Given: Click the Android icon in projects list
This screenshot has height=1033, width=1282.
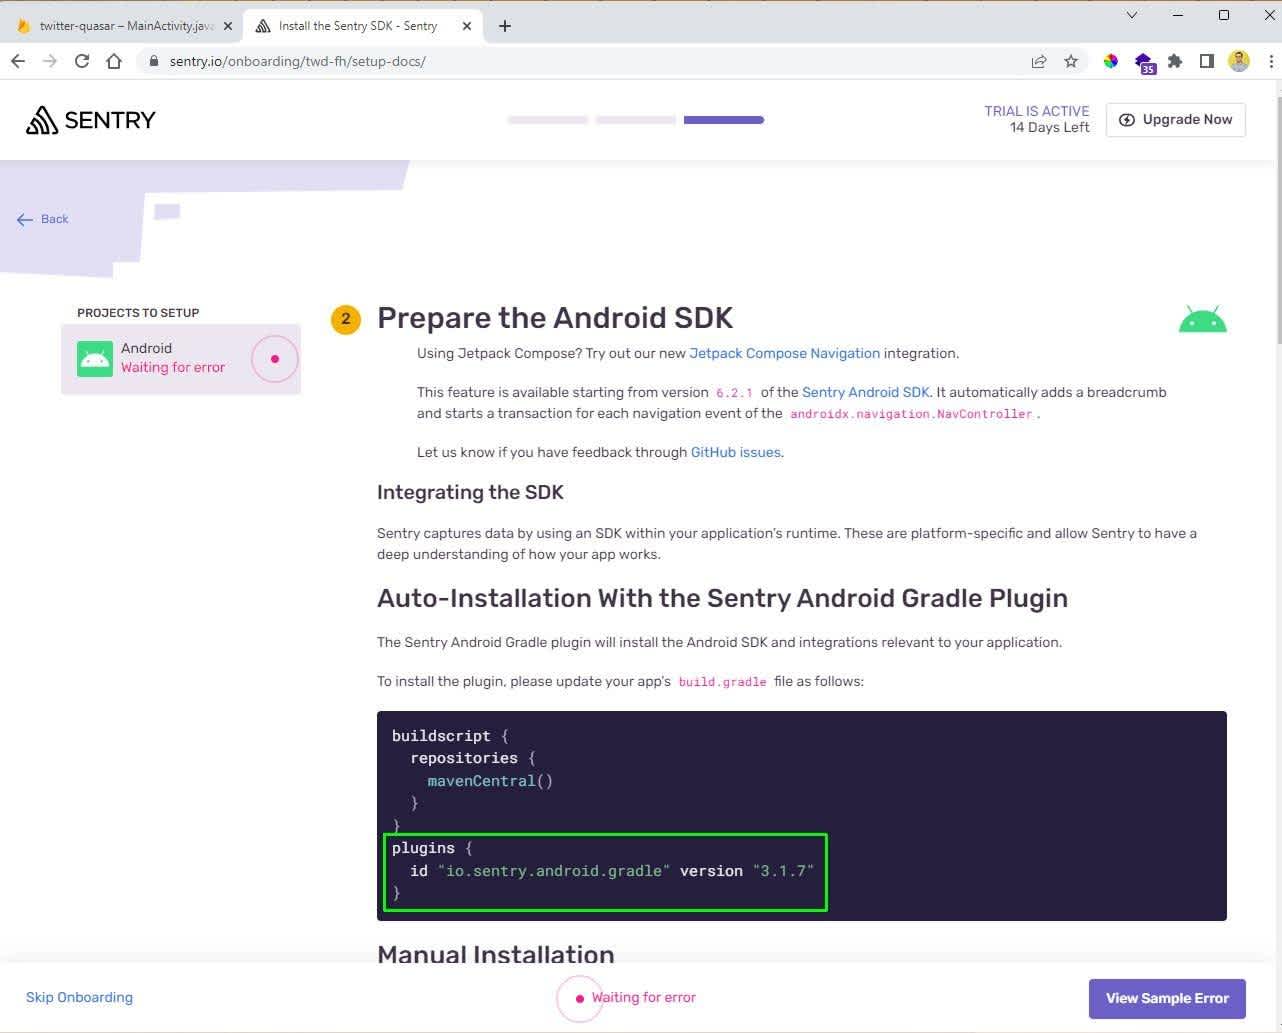Looking at the screenshot, I should click(95, 359).
